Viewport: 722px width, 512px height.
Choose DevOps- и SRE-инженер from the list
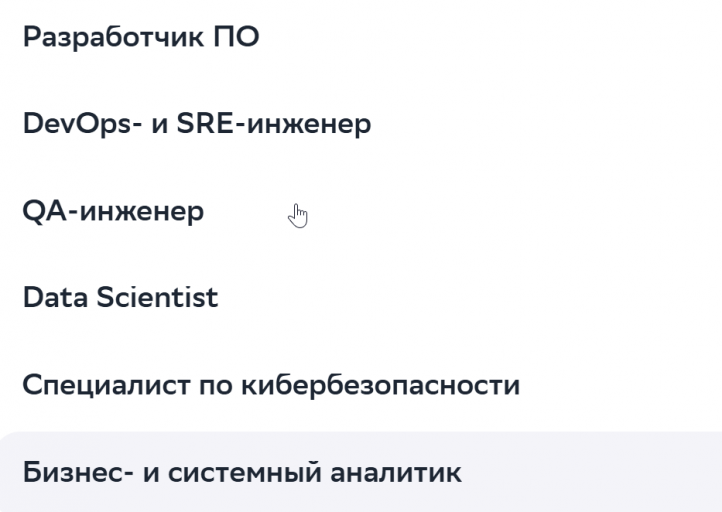[x=361, y=124]
